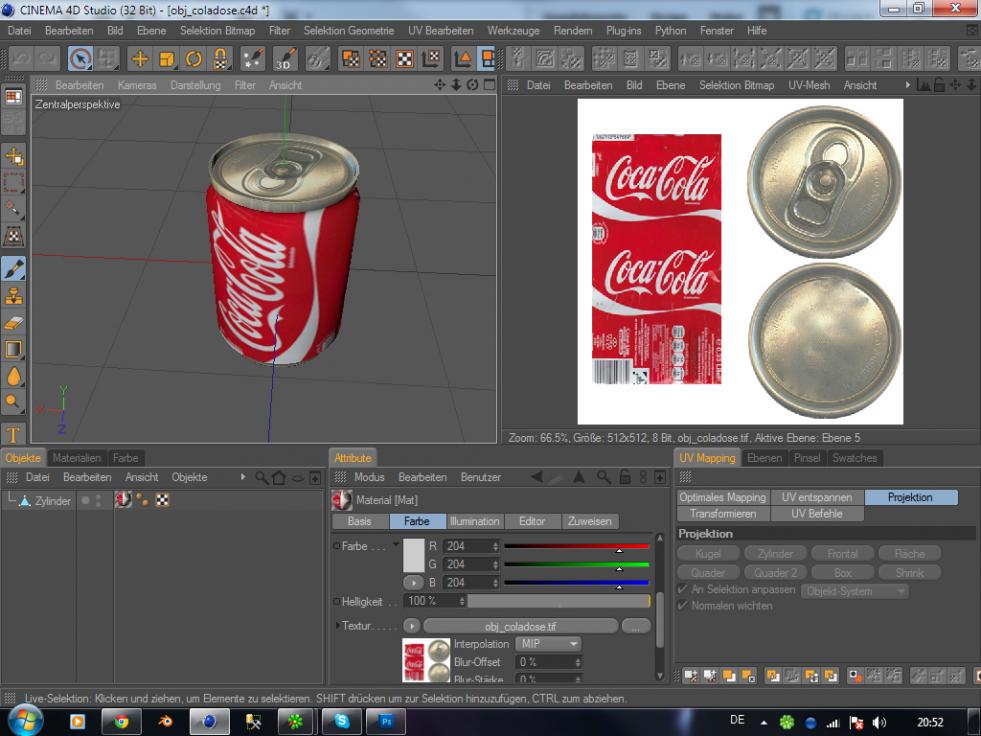Pick the Text tool in left palette
Image resolution: width=981 pixels, height=736 pixels.
[x=15, y=433]
